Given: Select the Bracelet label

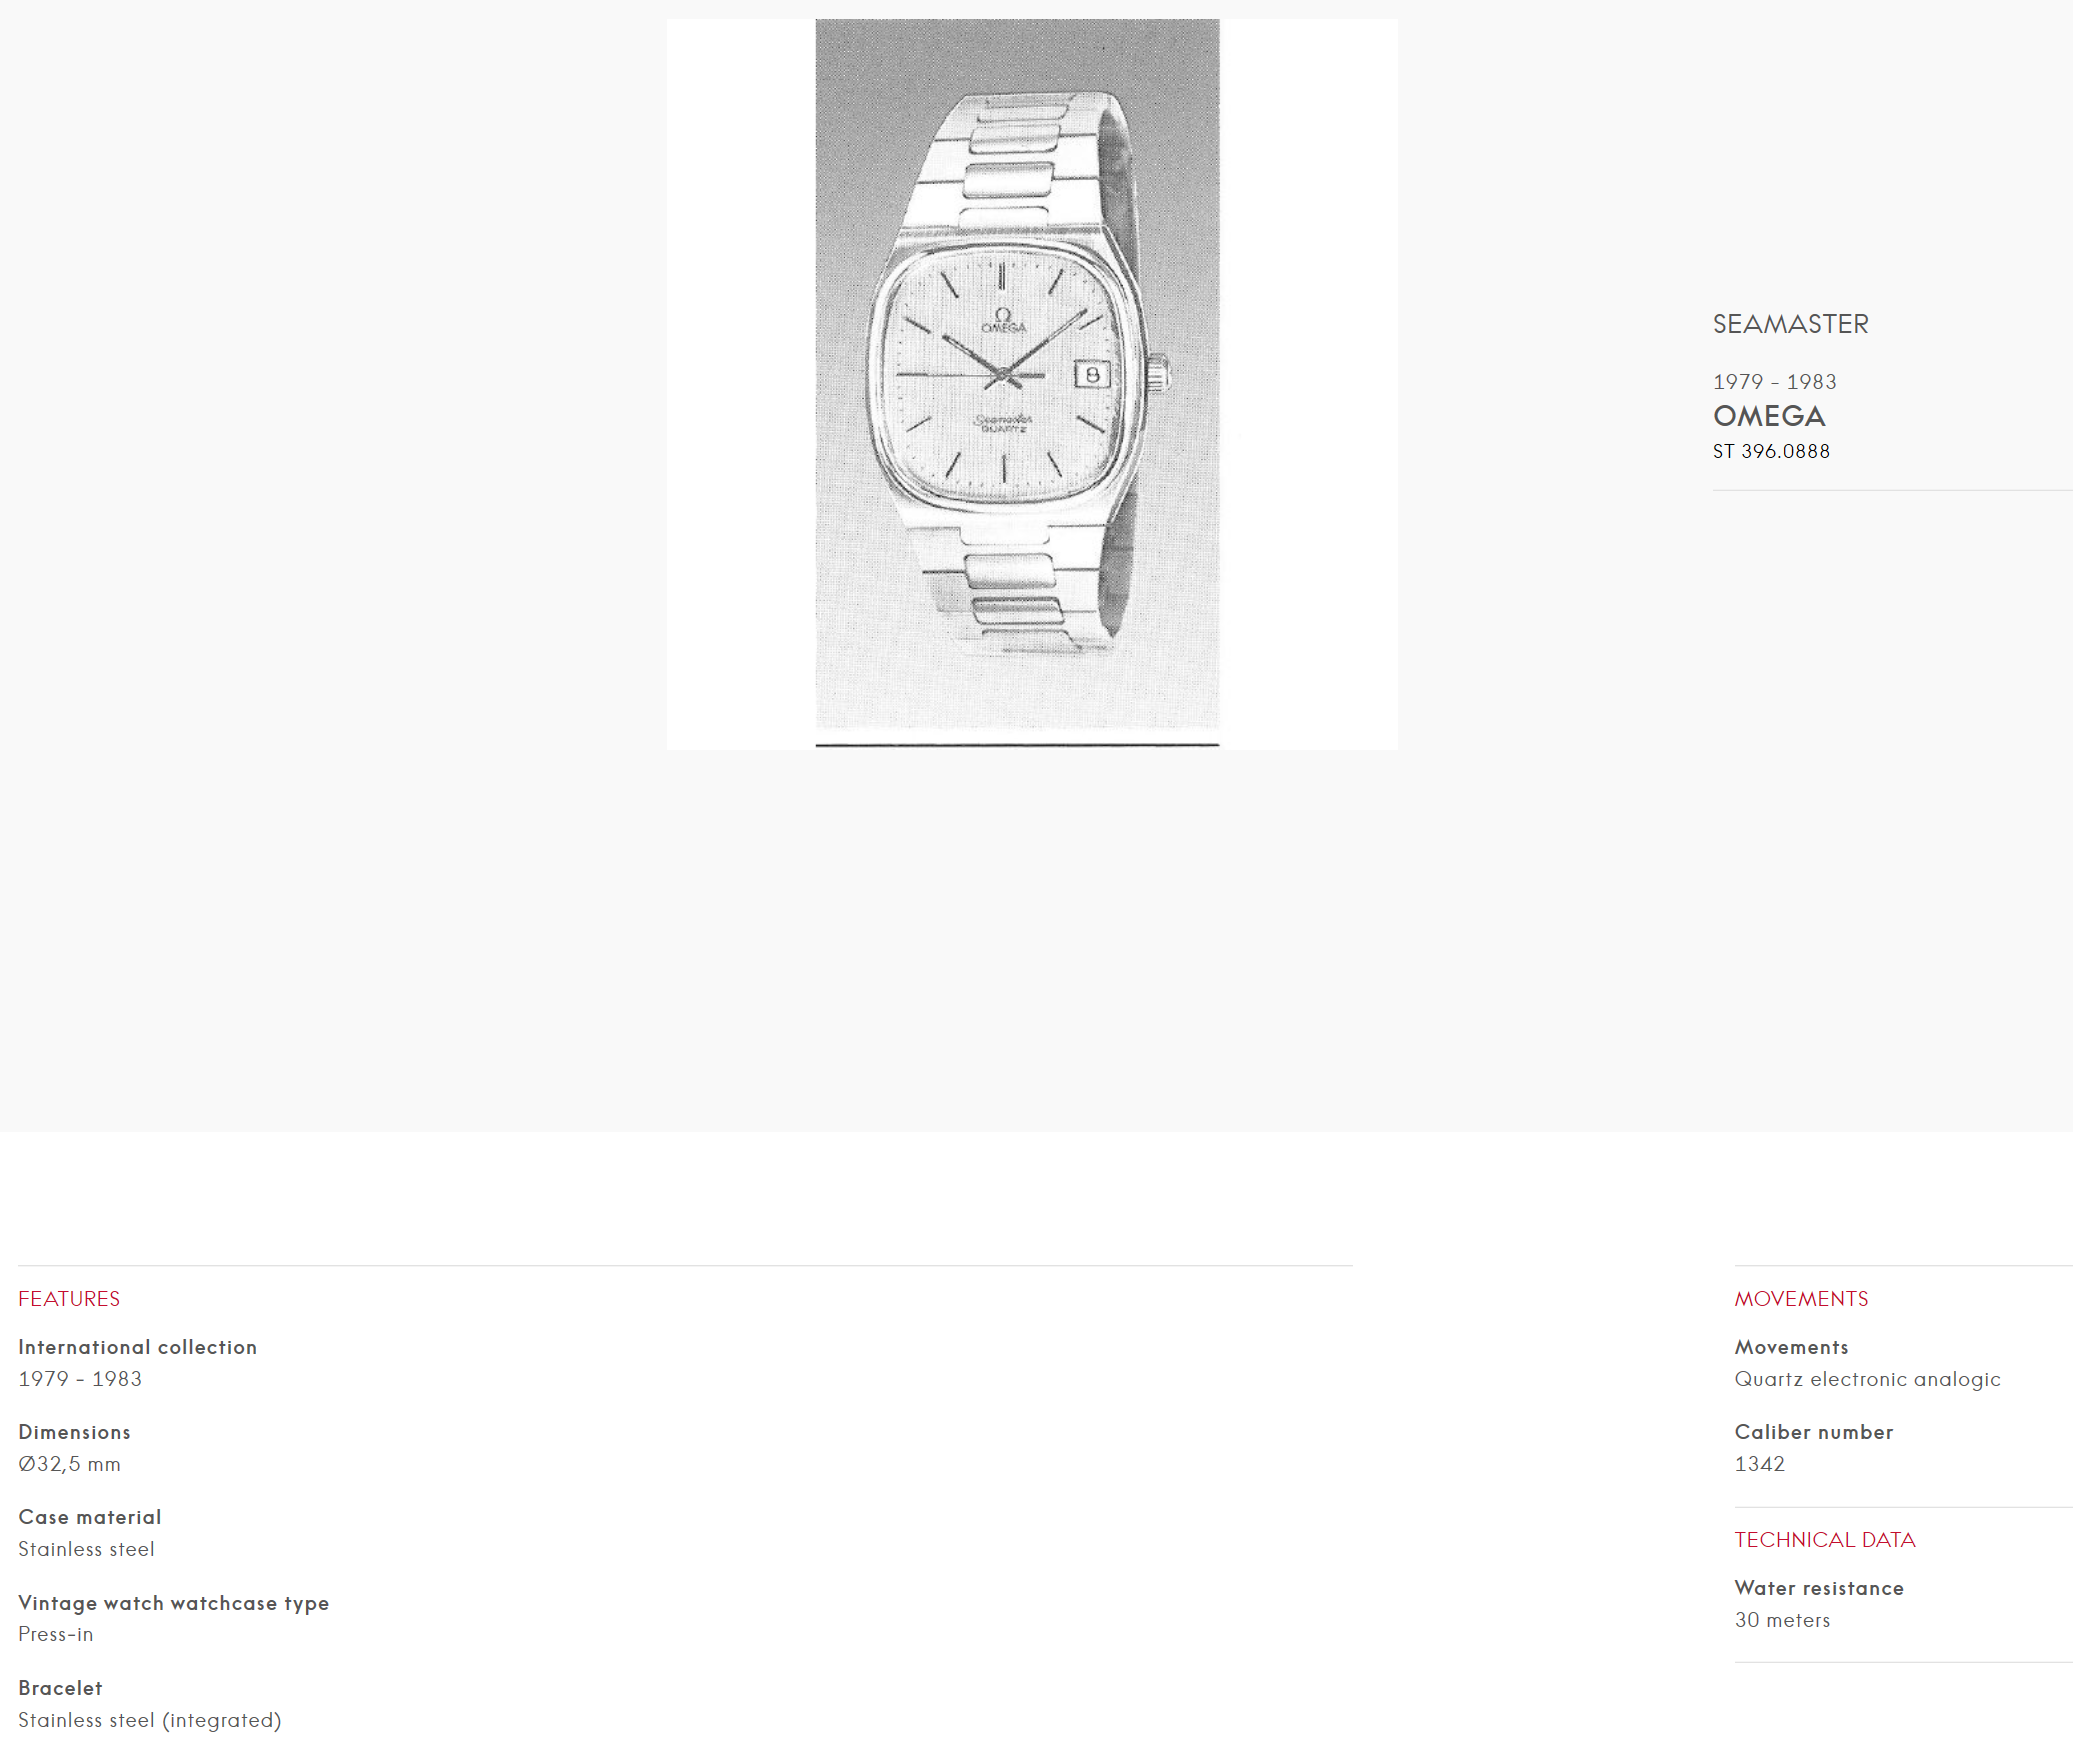Looking at the screenshot, I should pos(60,1687).
